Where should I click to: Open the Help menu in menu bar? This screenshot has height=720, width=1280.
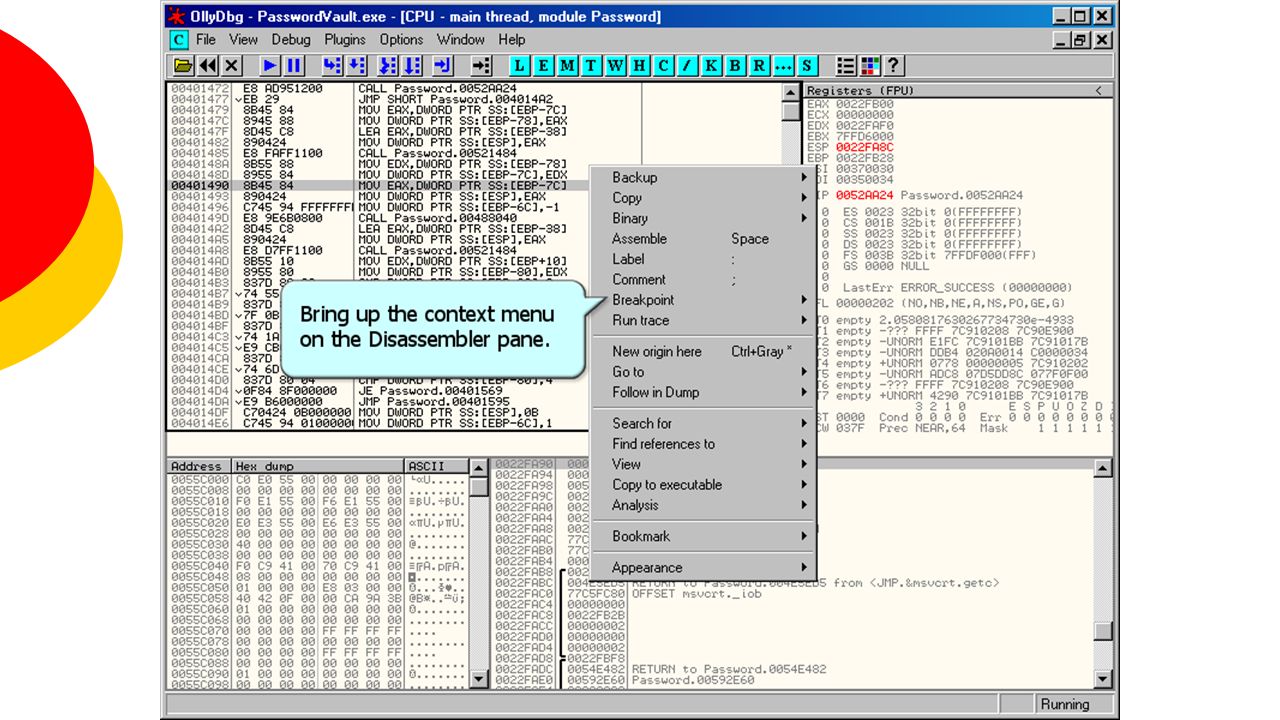(x=512, y=40)
